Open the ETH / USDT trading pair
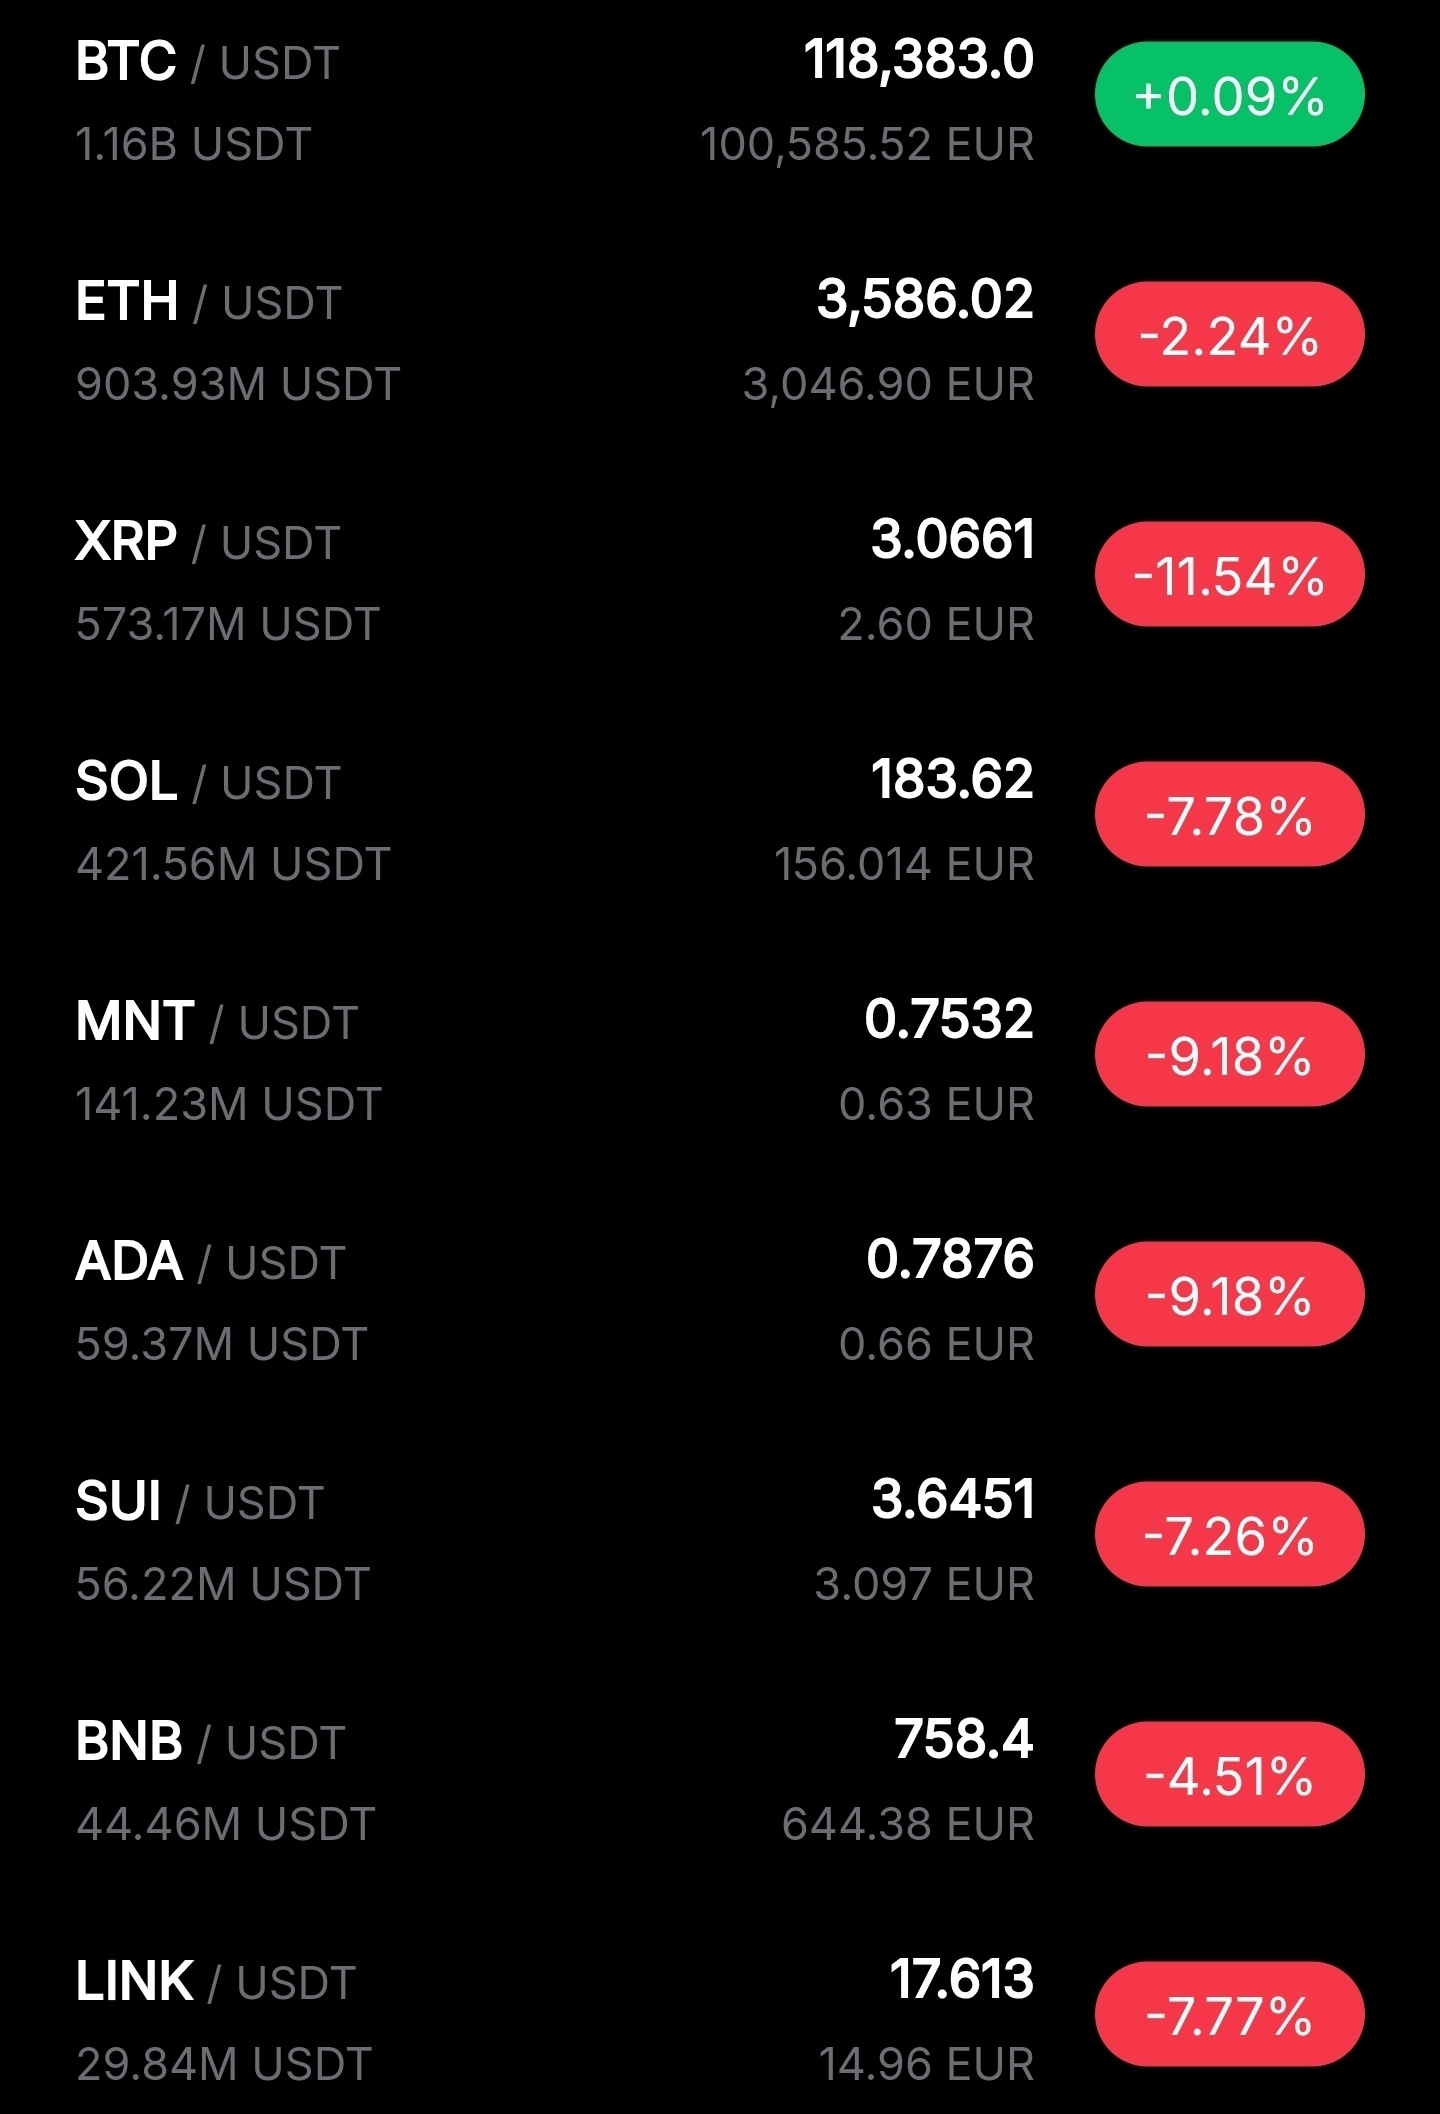The image size is (1440, 2114). (x=208, y=302)
